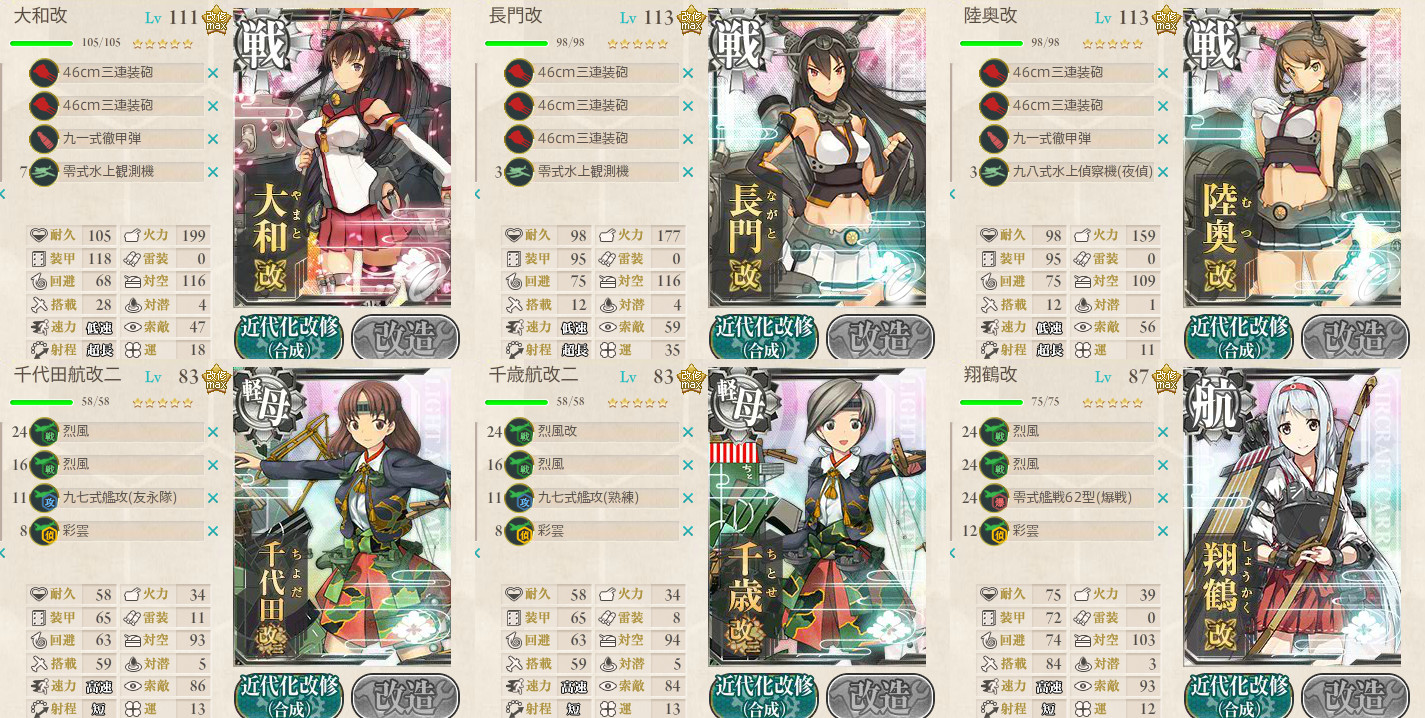This screenshot has width=1425, height=718.
Task: Click the 改造 button under 長門改
Action: coord(880,338)
